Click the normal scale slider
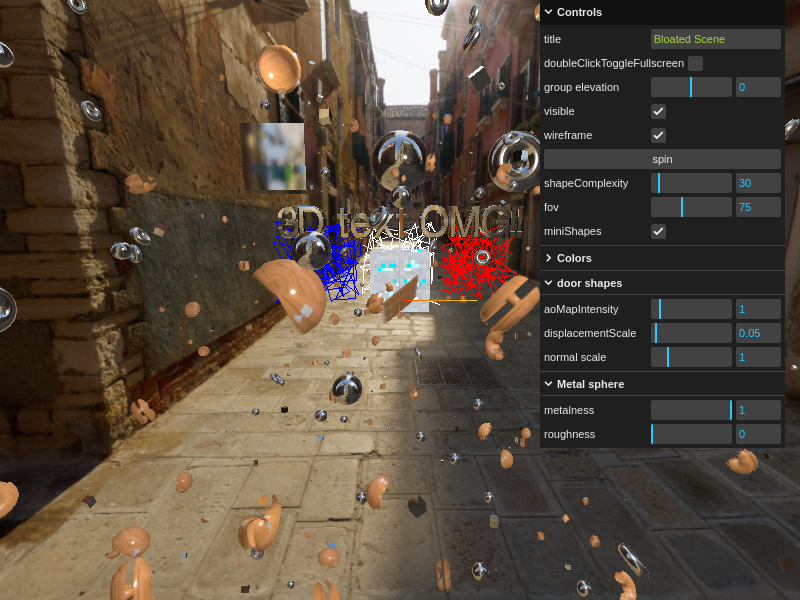 tap(691, 357)
